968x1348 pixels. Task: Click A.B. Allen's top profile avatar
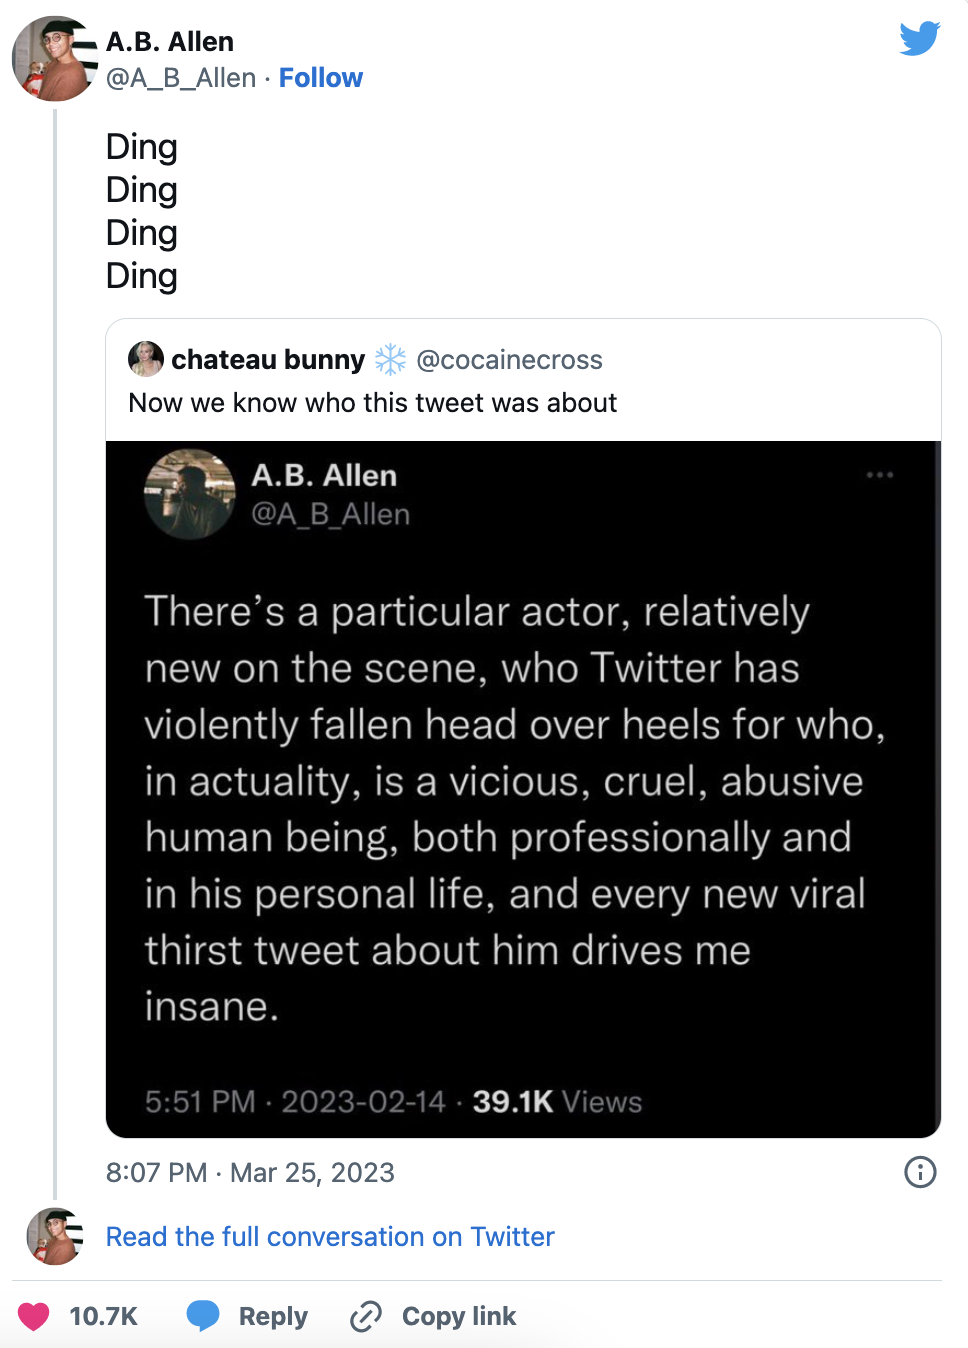54,59
